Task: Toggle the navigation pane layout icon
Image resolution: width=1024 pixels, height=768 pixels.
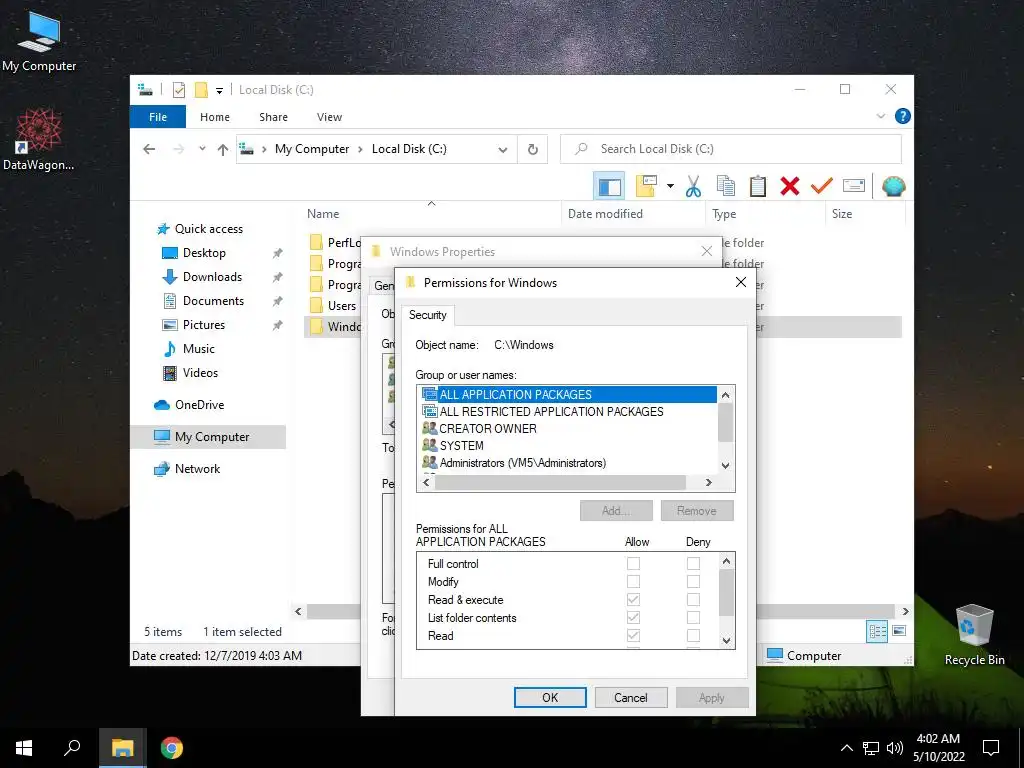Action: tap(609, 186)
